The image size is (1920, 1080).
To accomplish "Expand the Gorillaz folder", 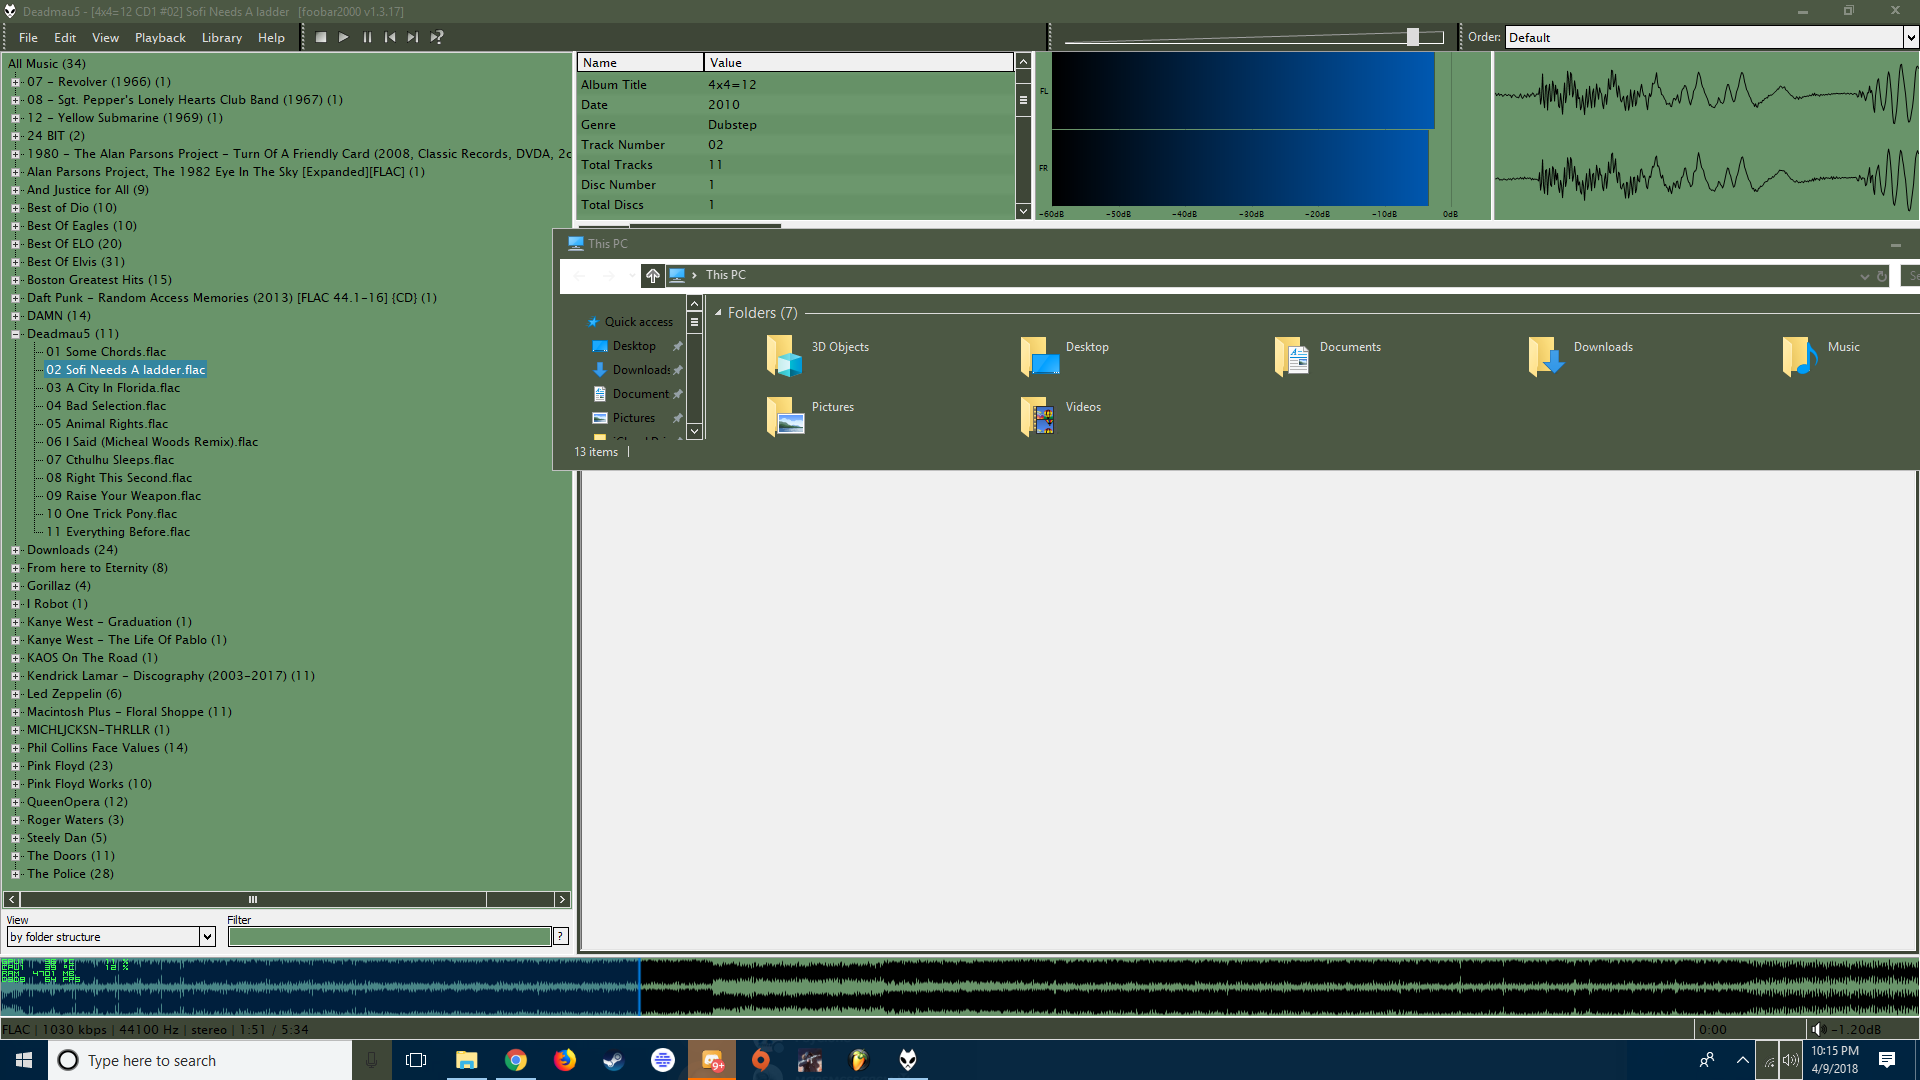I will (16, 586).
